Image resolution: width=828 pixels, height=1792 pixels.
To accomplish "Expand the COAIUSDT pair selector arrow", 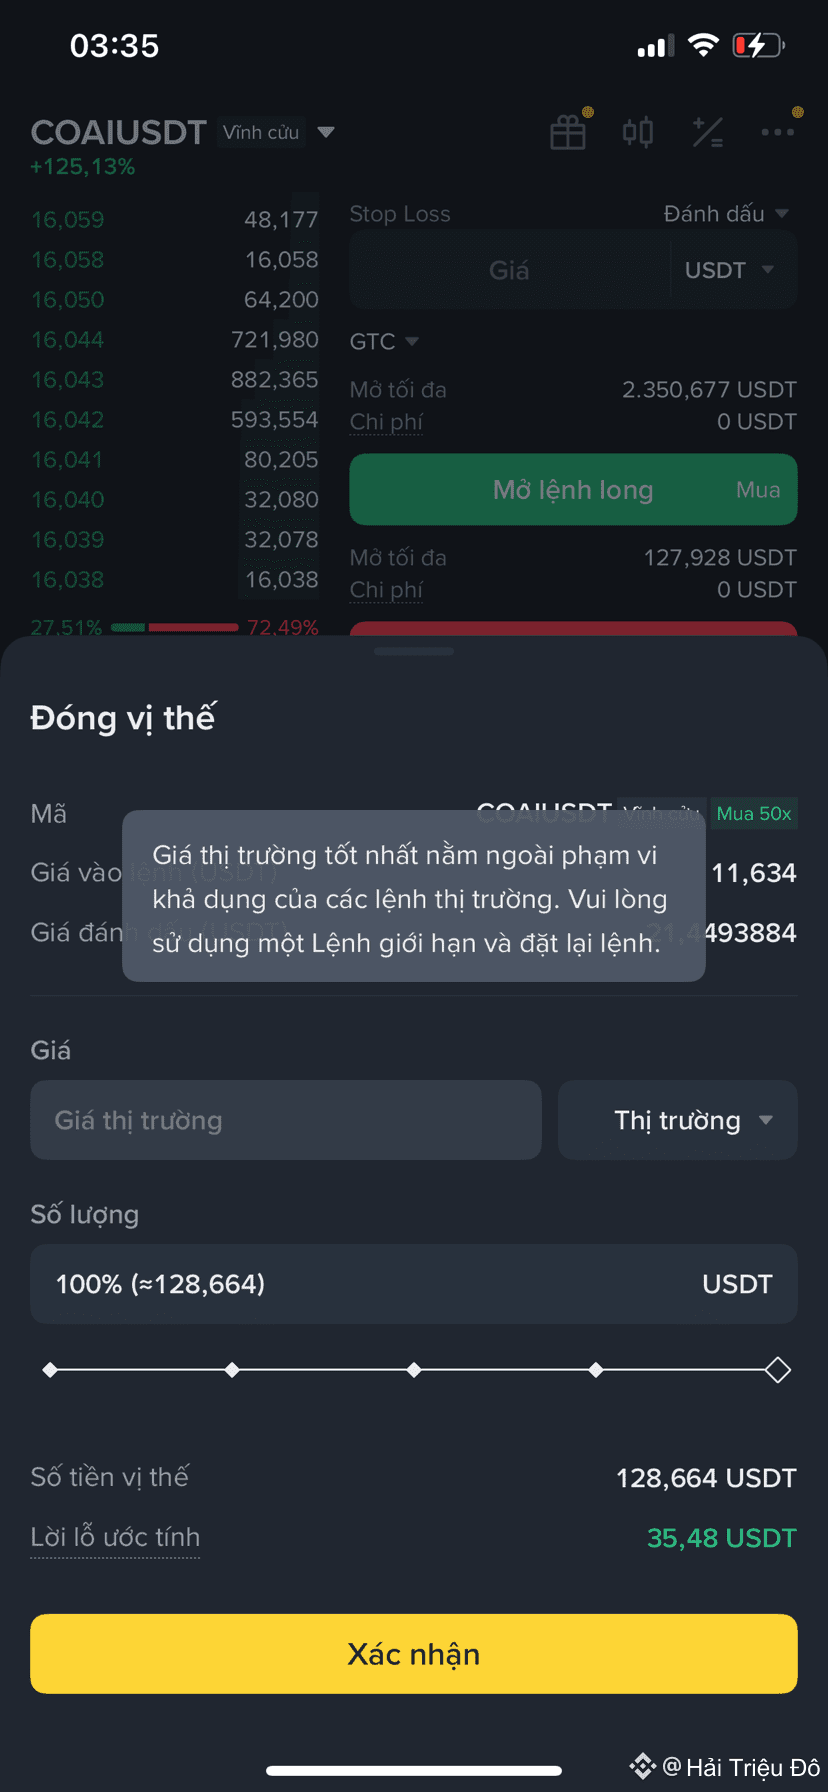I will pyautogui.click(x=325, y=132).
